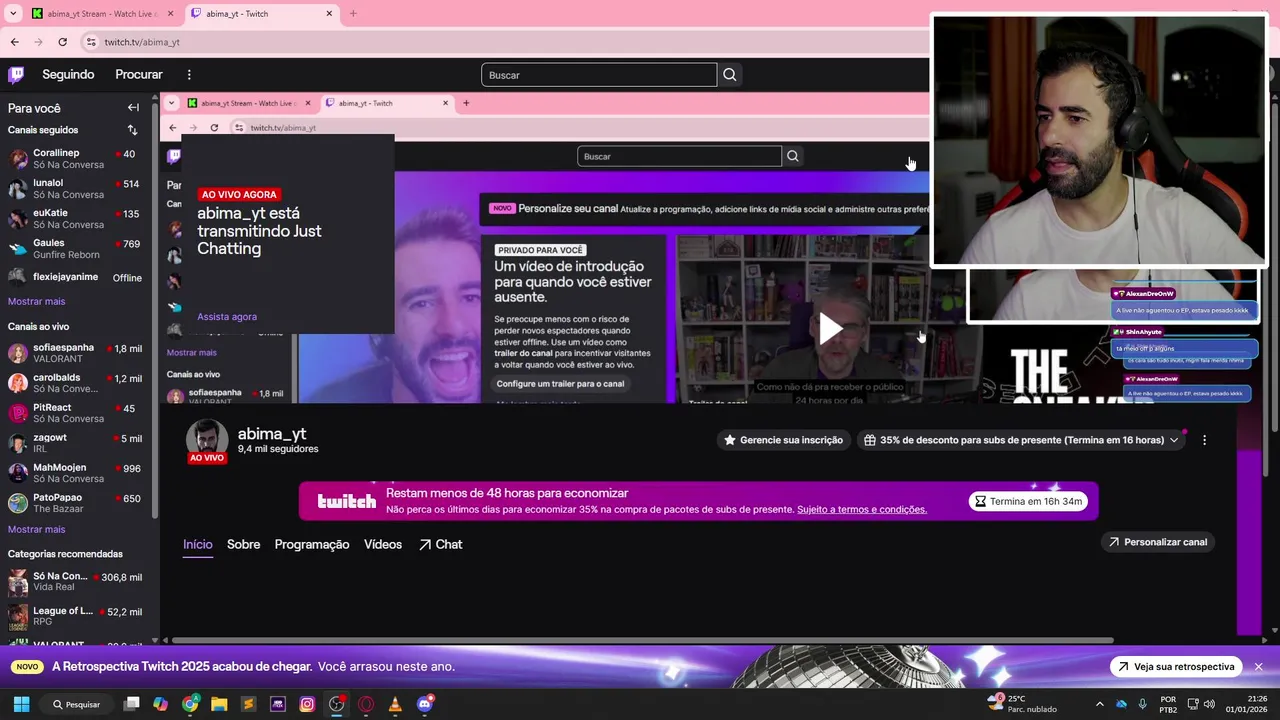This screenshot has width=1280, height=720.
Task: Open File Explorer from the taskbar
Action: [219, 704]
